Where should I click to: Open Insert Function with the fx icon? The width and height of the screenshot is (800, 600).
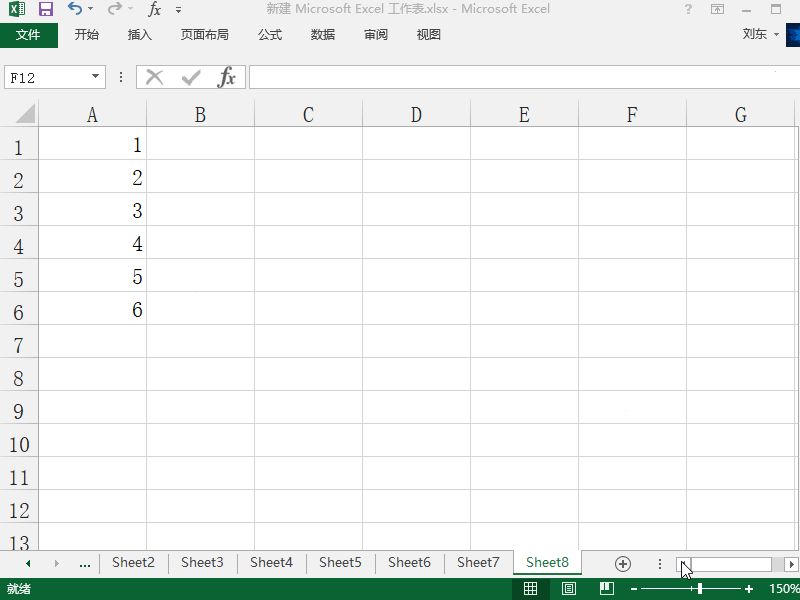[227, 76]
